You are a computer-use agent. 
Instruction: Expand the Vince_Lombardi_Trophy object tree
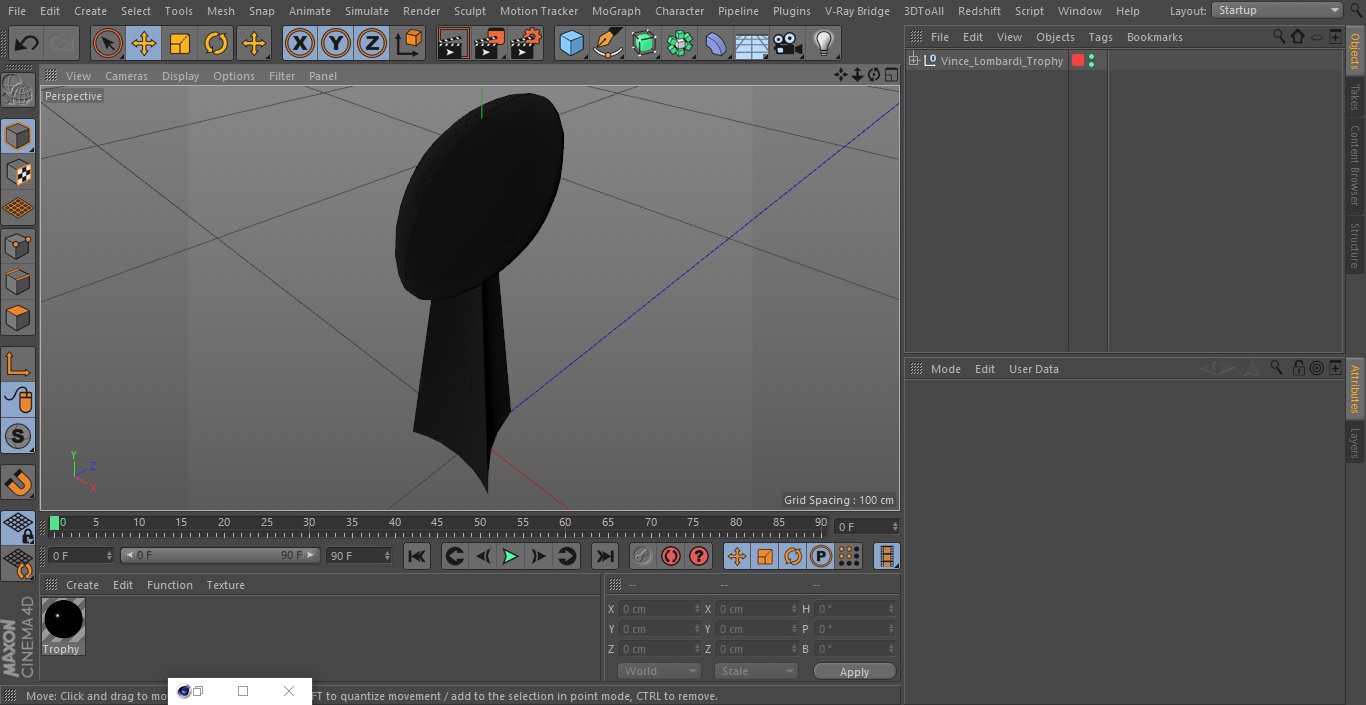click(x=914, y=61)
